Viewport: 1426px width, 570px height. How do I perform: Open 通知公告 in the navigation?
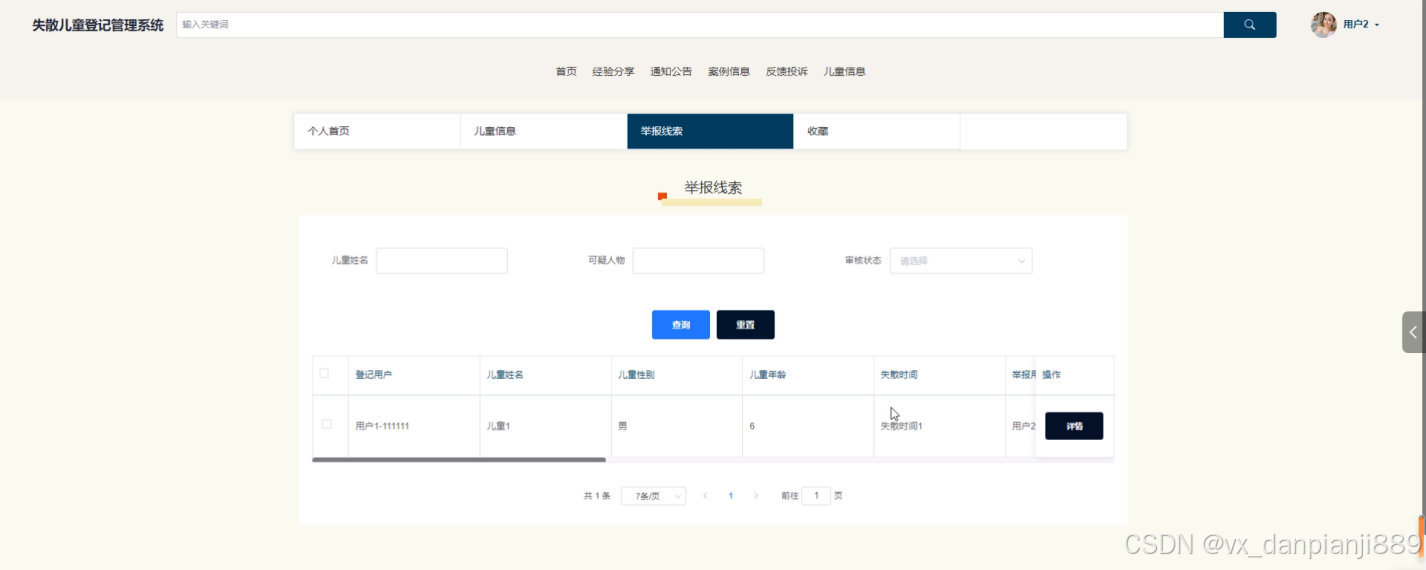(671, 72)
